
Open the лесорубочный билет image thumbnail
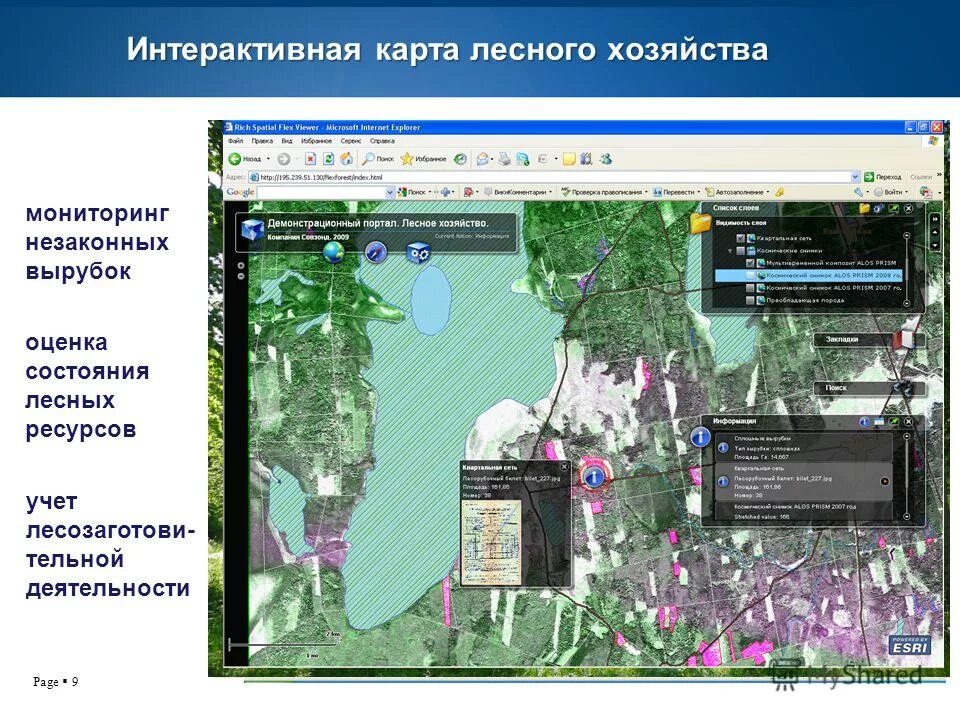(491, 542)
